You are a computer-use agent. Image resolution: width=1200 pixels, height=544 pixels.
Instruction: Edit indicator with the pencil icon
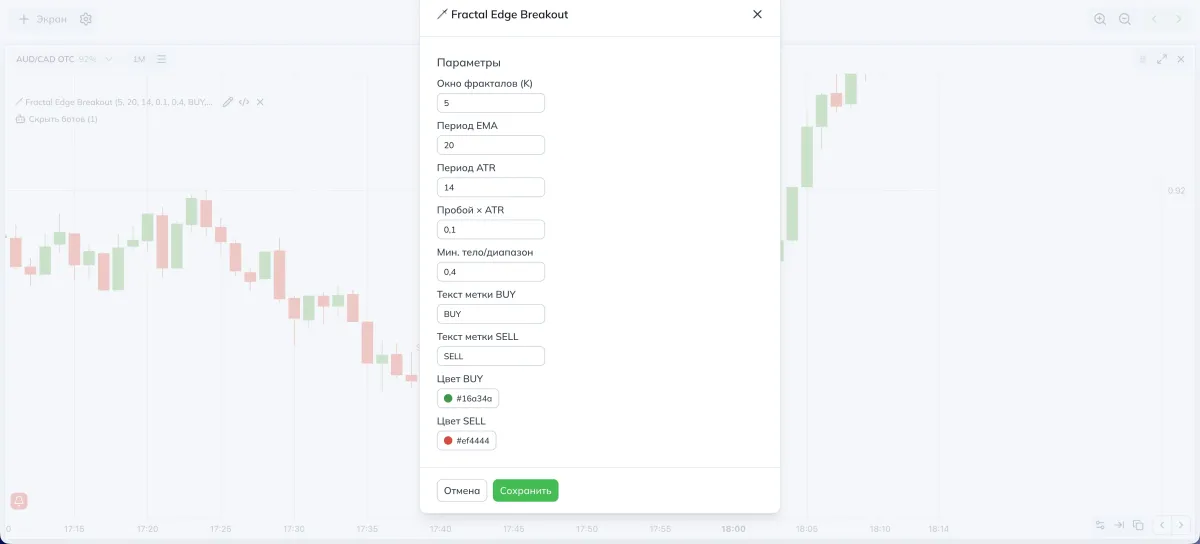pyautogui.click(x=228, y=102)
